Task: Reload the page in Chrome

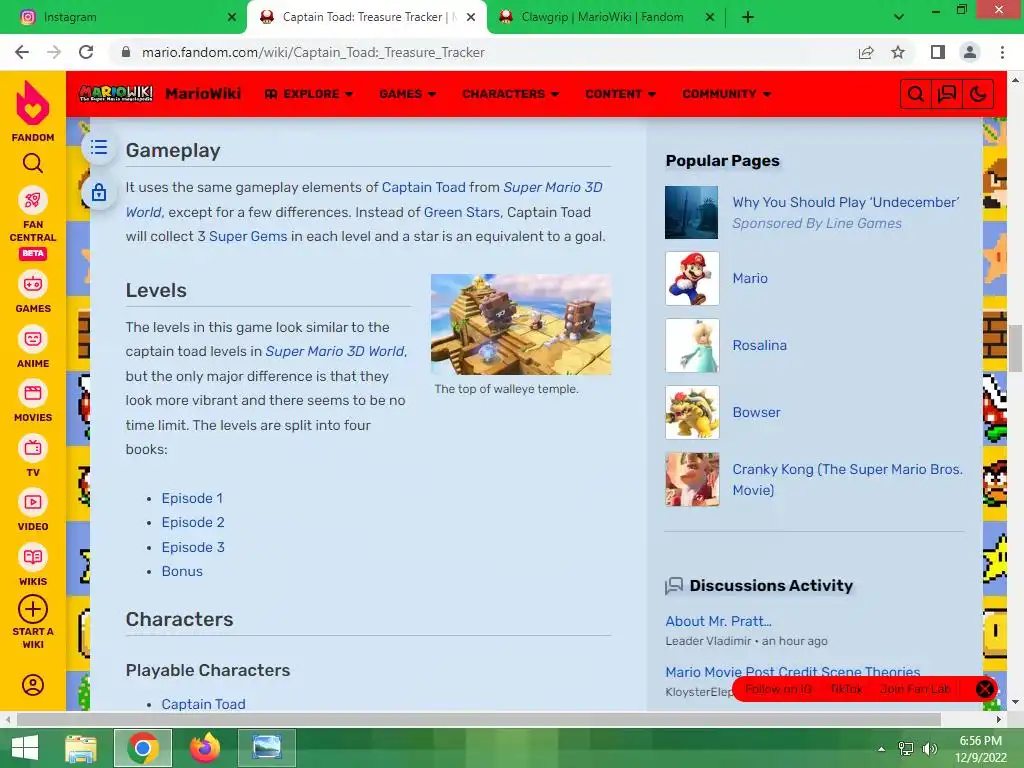Action: 86,52
